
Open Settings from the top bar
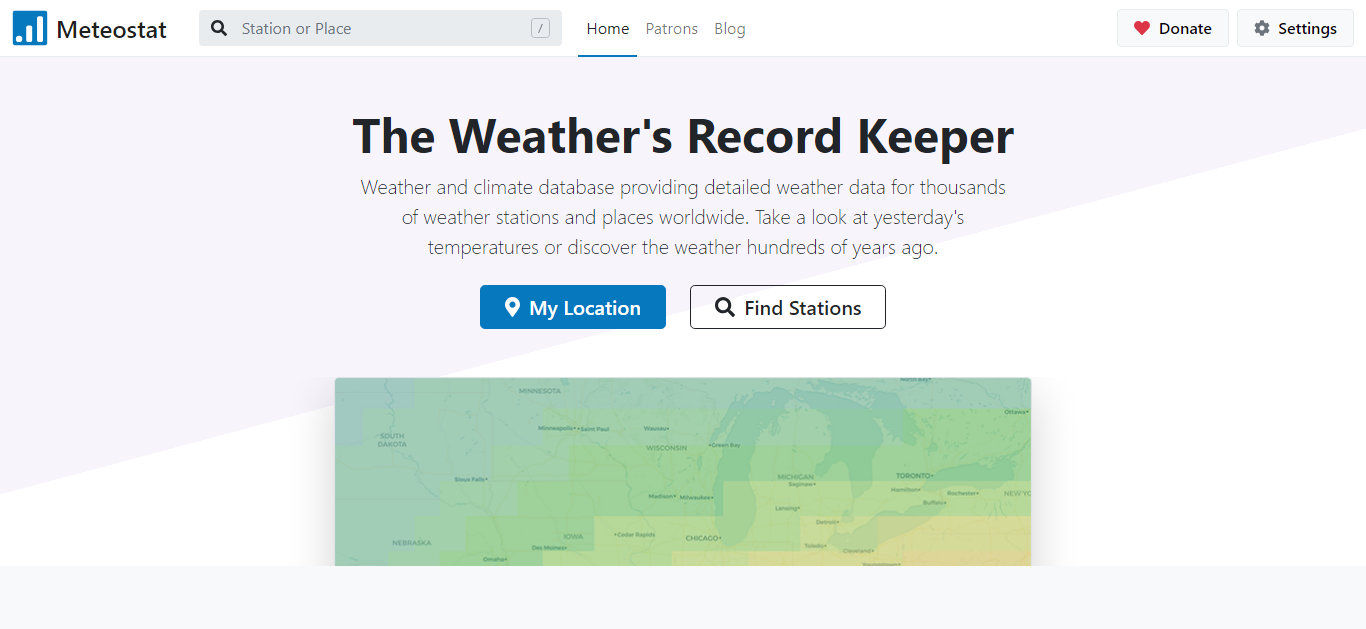(1295, 28)
